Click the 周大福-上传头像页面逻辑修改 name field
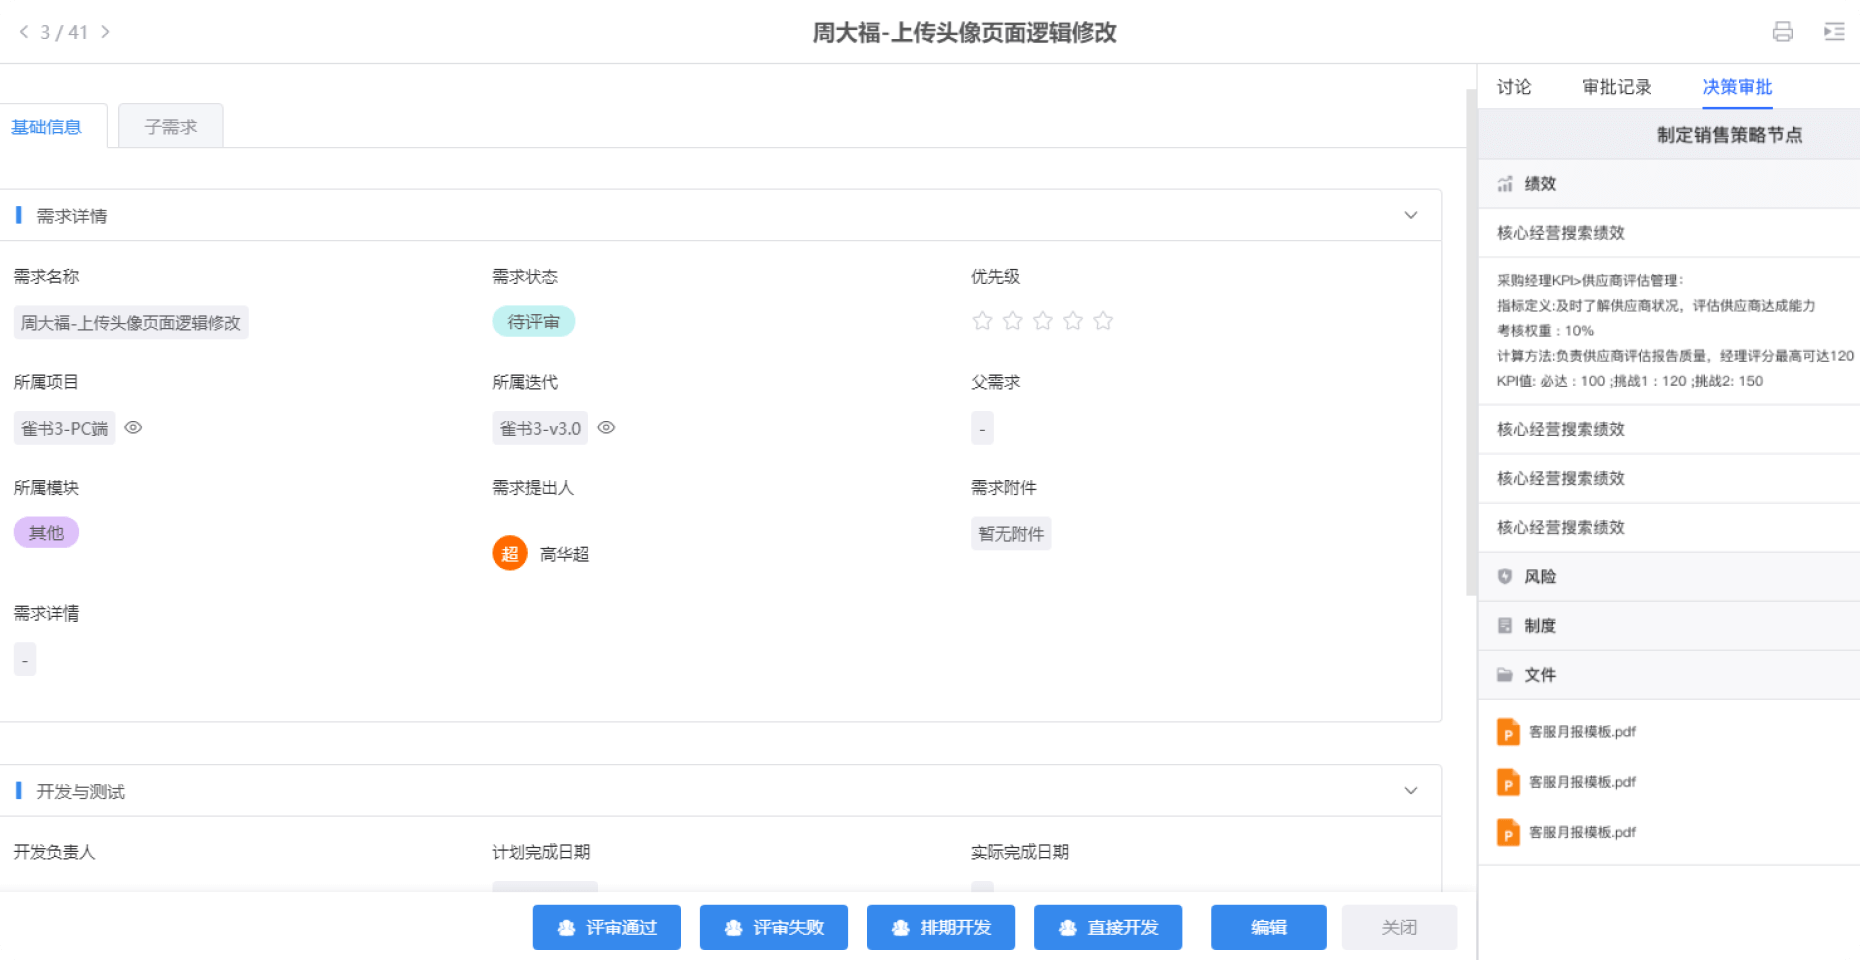Image resolution: width=1860 pixels, height=960 pixels. click(x=131, y=322)
